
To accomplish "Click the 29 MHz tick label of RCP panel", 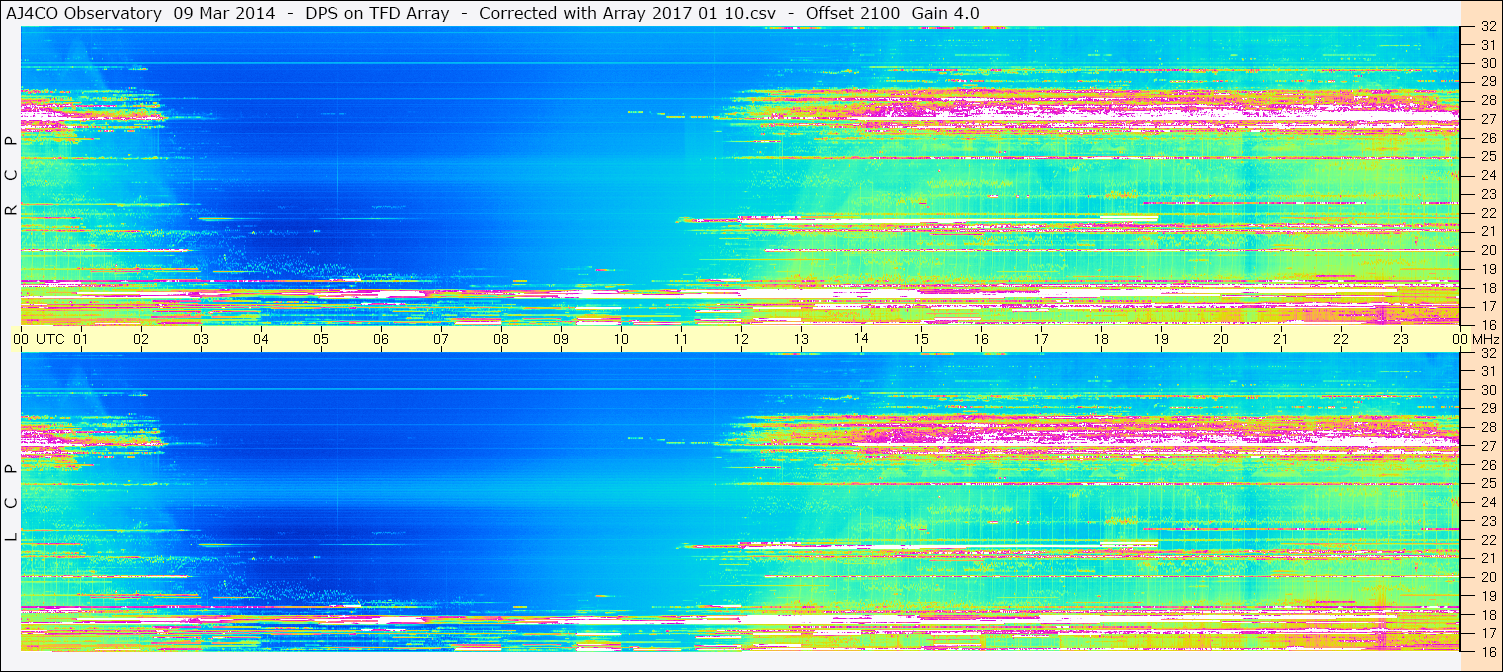I will coord(1487,81).
